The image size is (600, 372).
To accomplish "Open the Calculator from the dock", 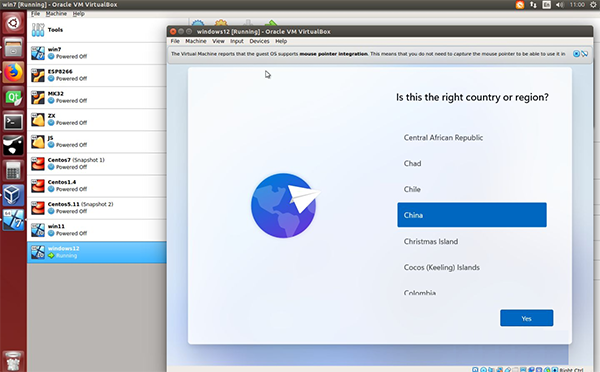I will (x=13, y=171).
